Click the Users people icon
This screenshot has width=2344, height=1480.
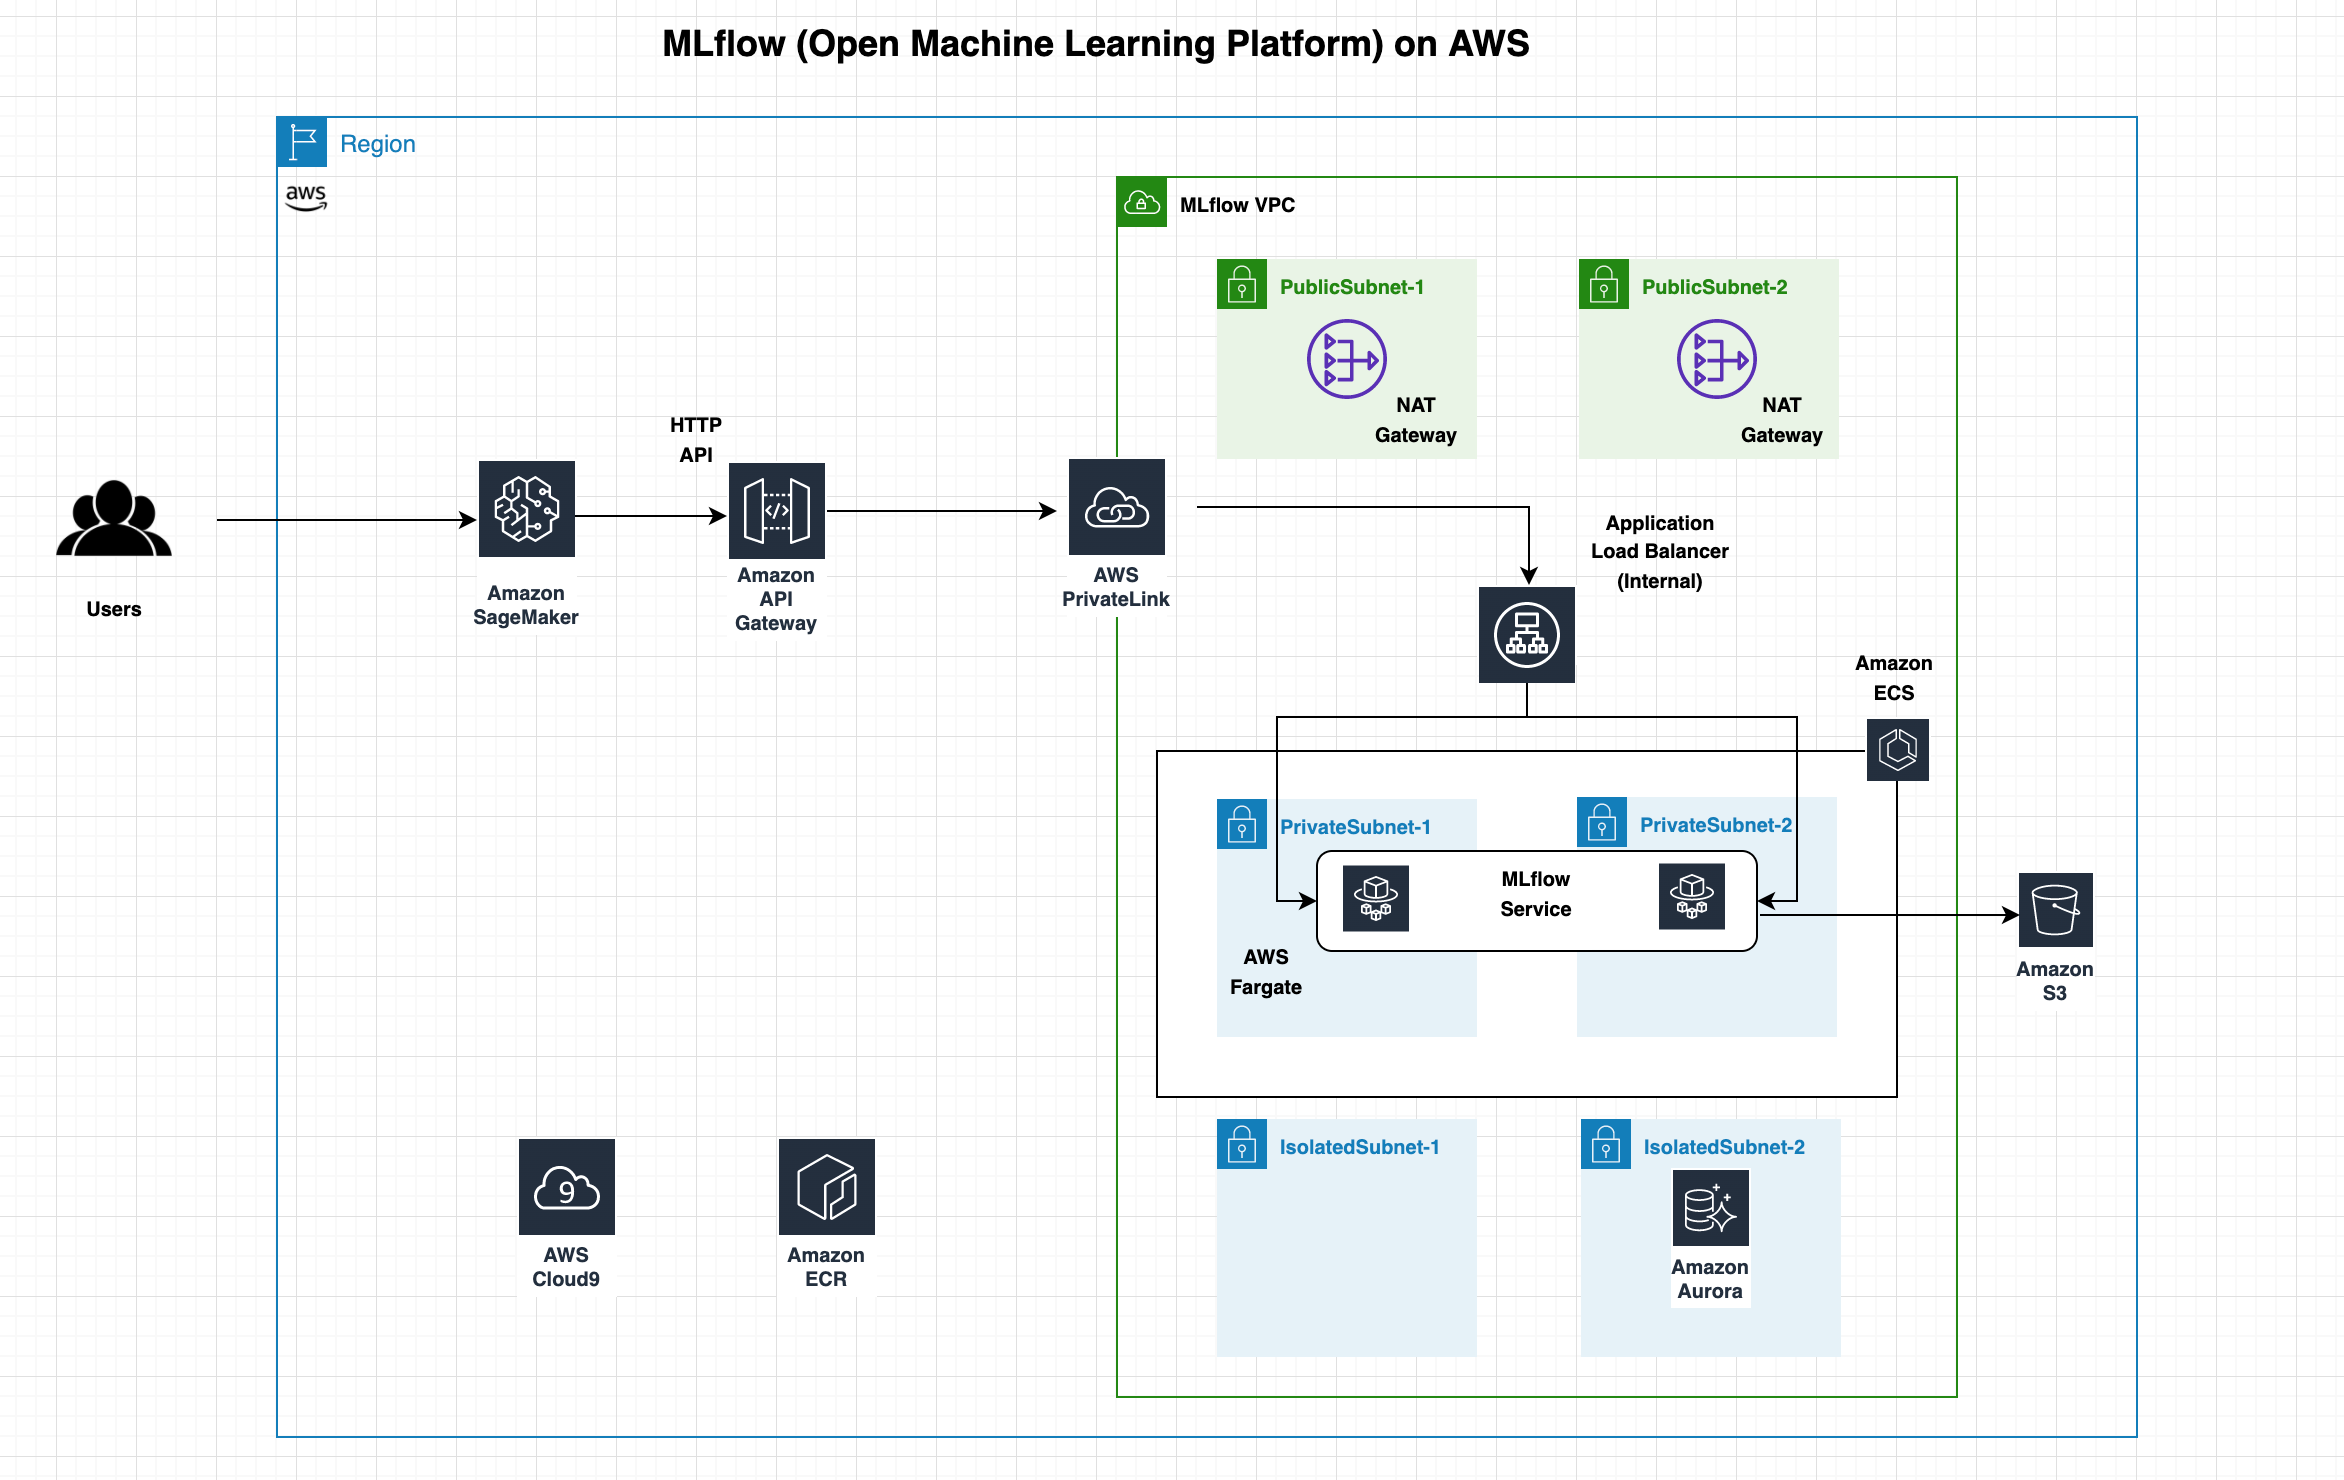[114, 518]
